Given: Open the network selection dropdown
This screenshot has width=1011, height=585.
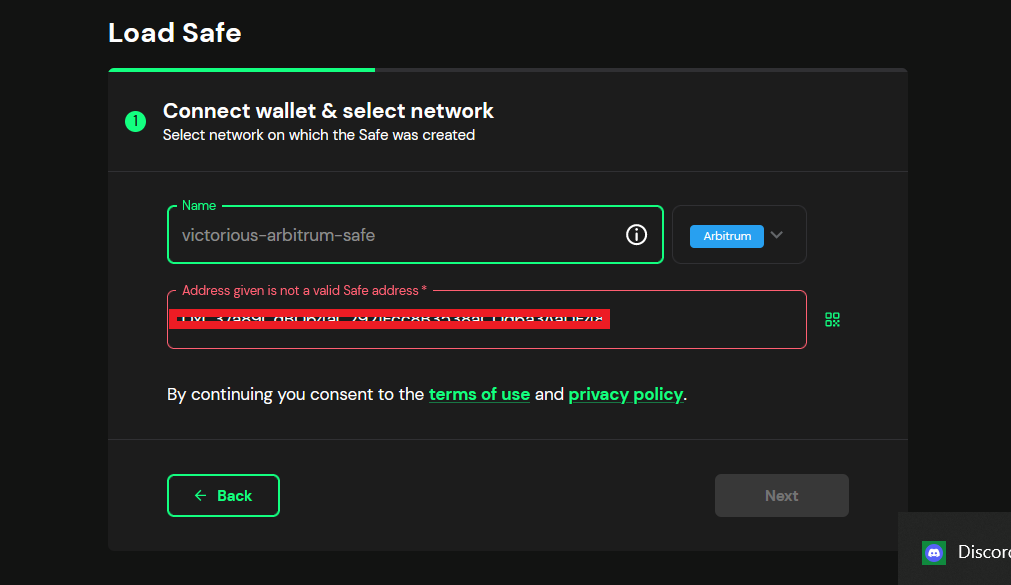Looking at the screenshot, I should tap(739, 234).
